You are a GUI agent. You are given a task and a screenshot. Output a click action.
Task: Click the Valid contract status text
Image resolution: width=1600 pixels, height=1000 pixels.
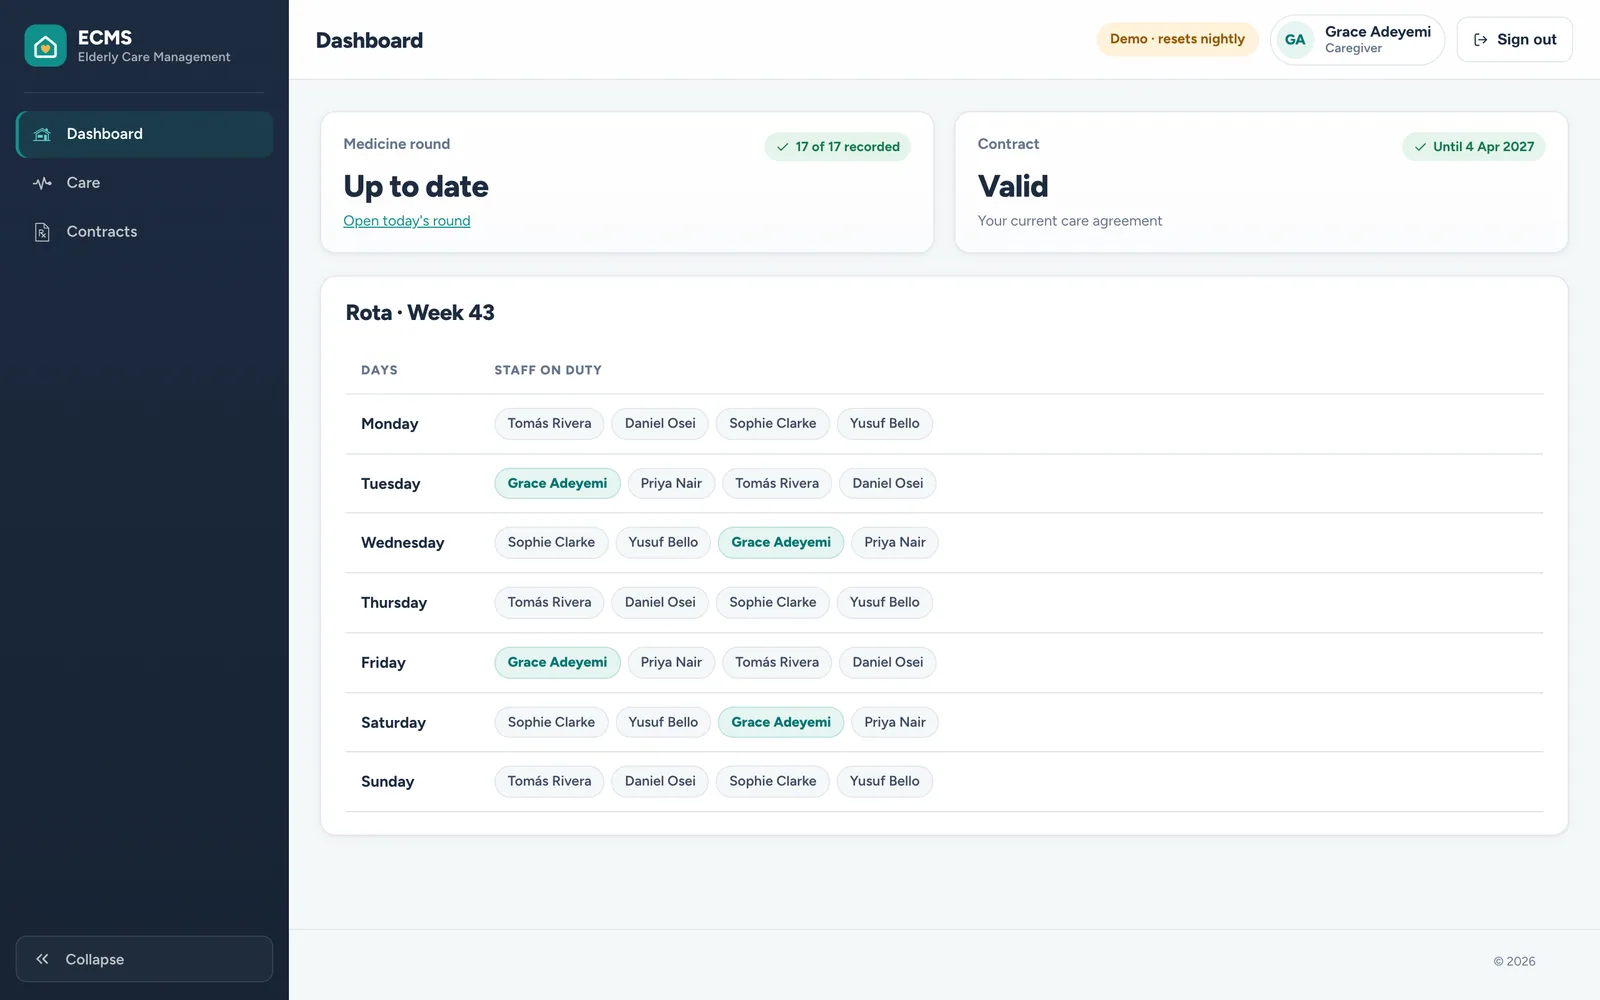point(1013,187)
